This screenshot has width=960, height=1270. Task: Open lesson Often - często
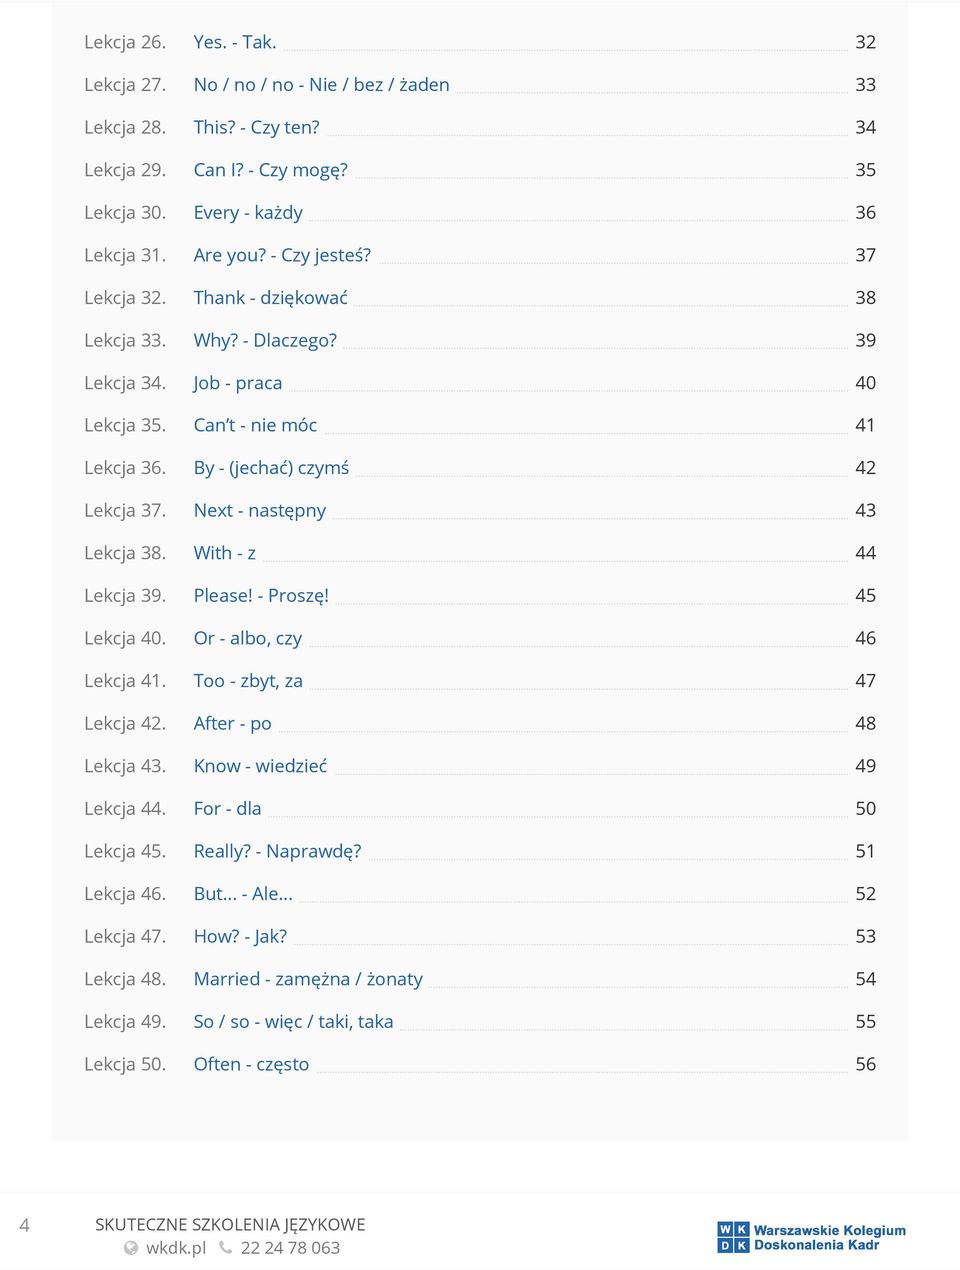click(251, 1064)
